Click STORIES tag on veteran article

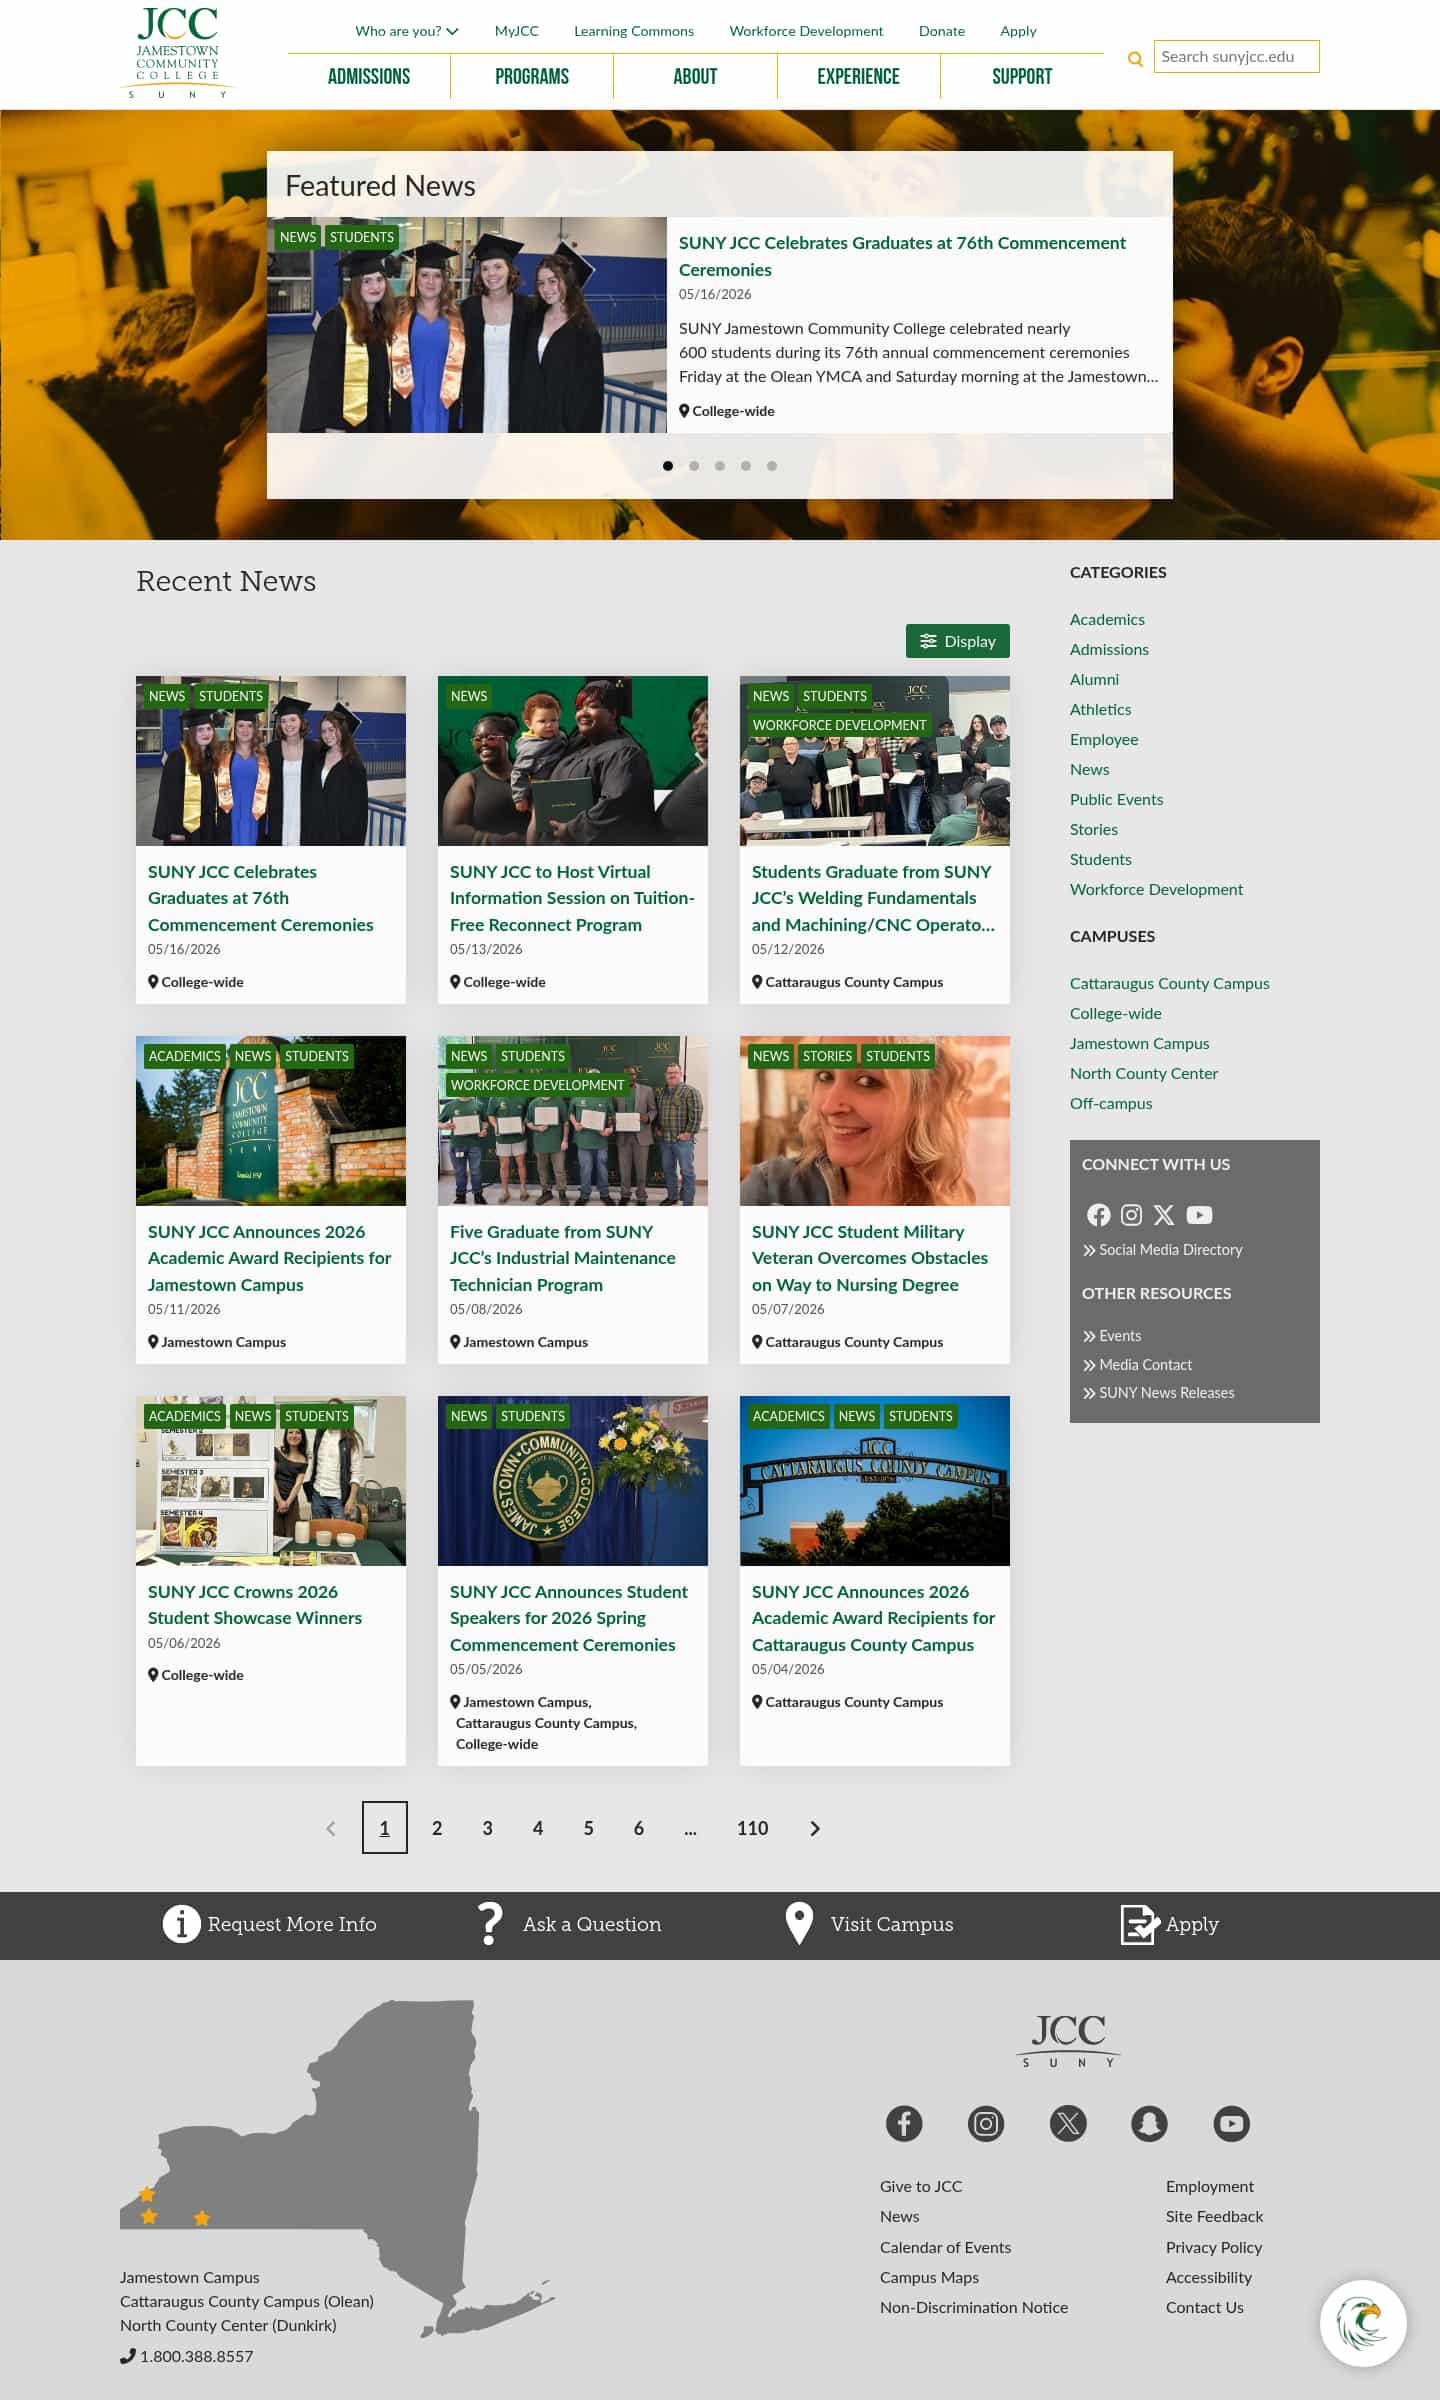[x=827, y=1056]
